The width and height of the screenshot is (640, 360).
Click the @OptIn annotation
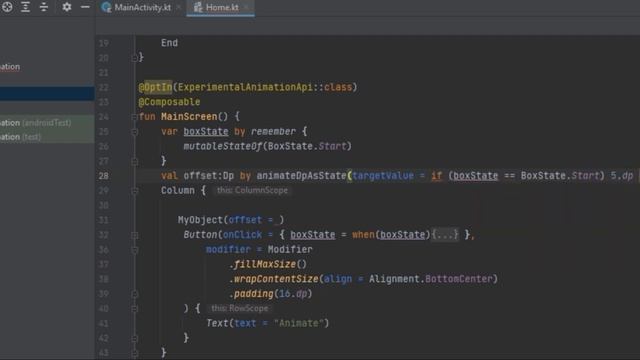(x=156, y=87)
